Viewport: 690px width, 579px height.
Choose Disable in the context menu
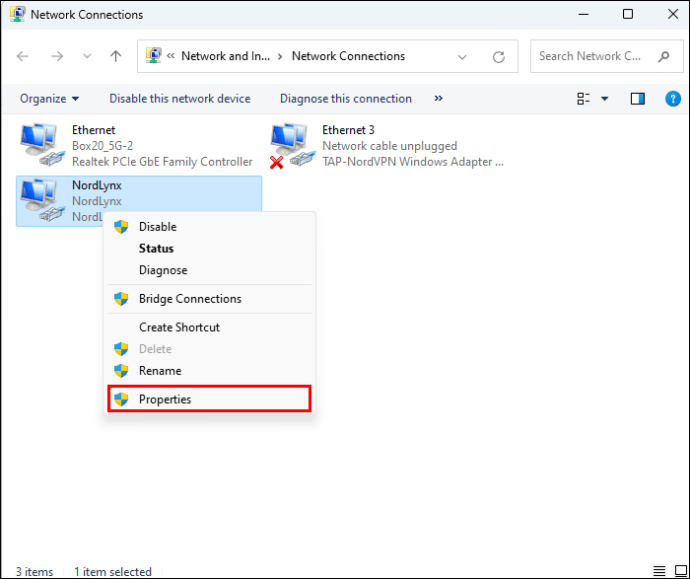209,227
